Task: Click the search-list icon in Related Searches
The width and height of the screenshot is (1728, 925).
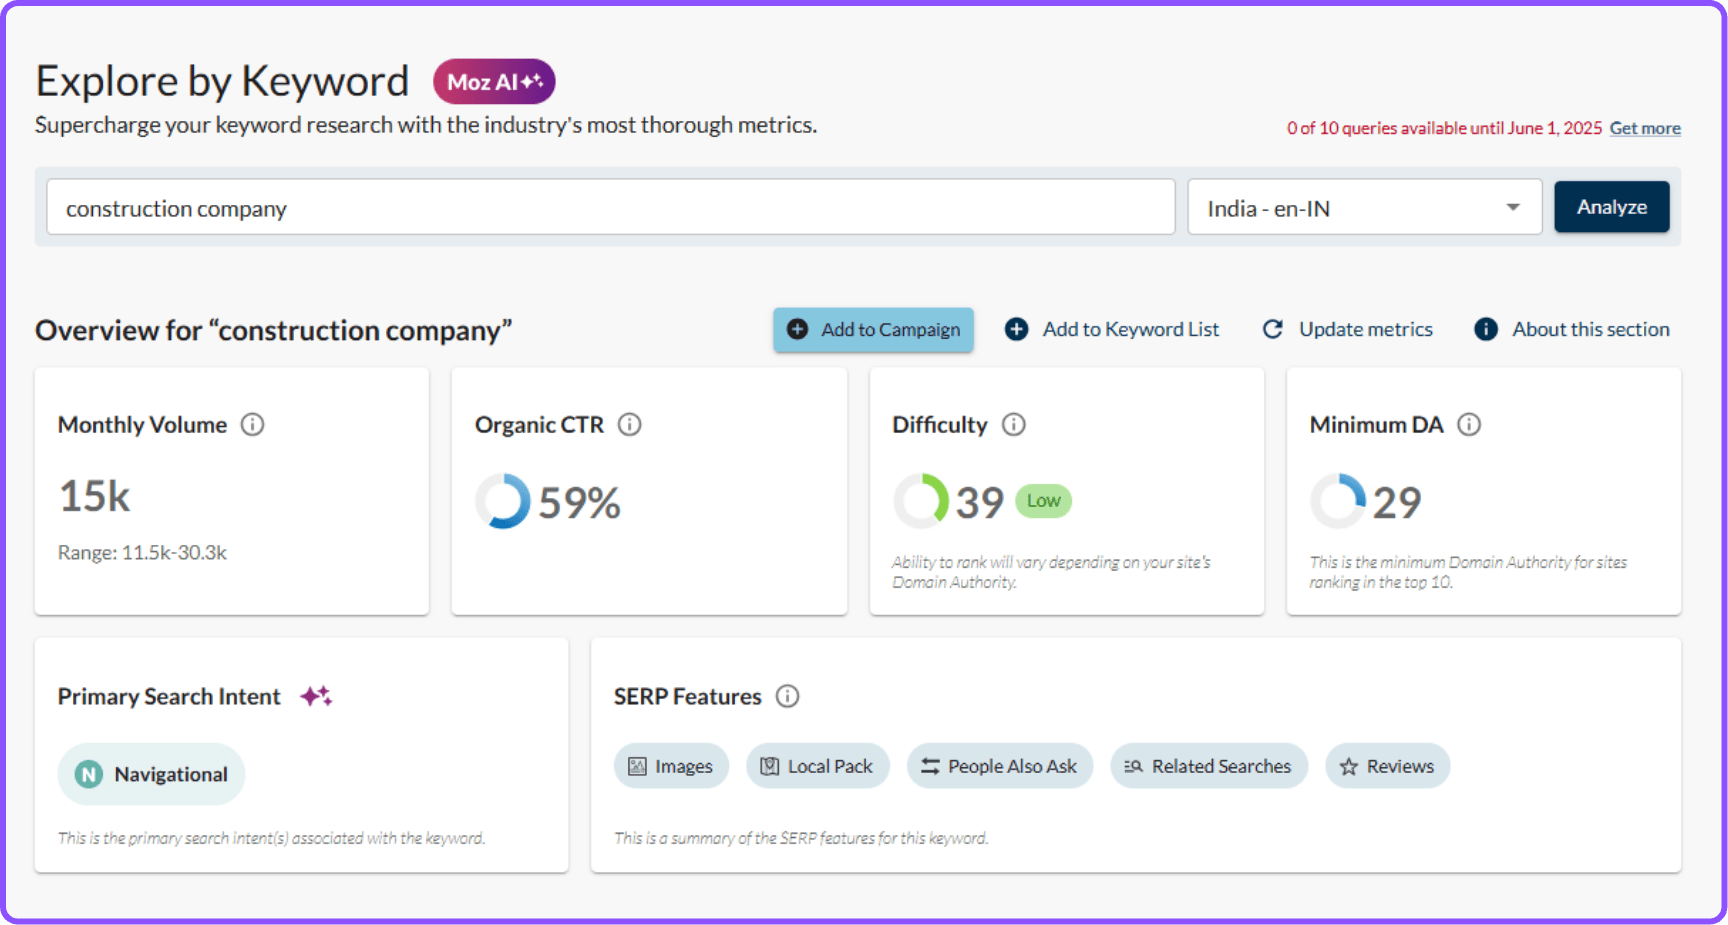Action: click(x=1133, y=766)
